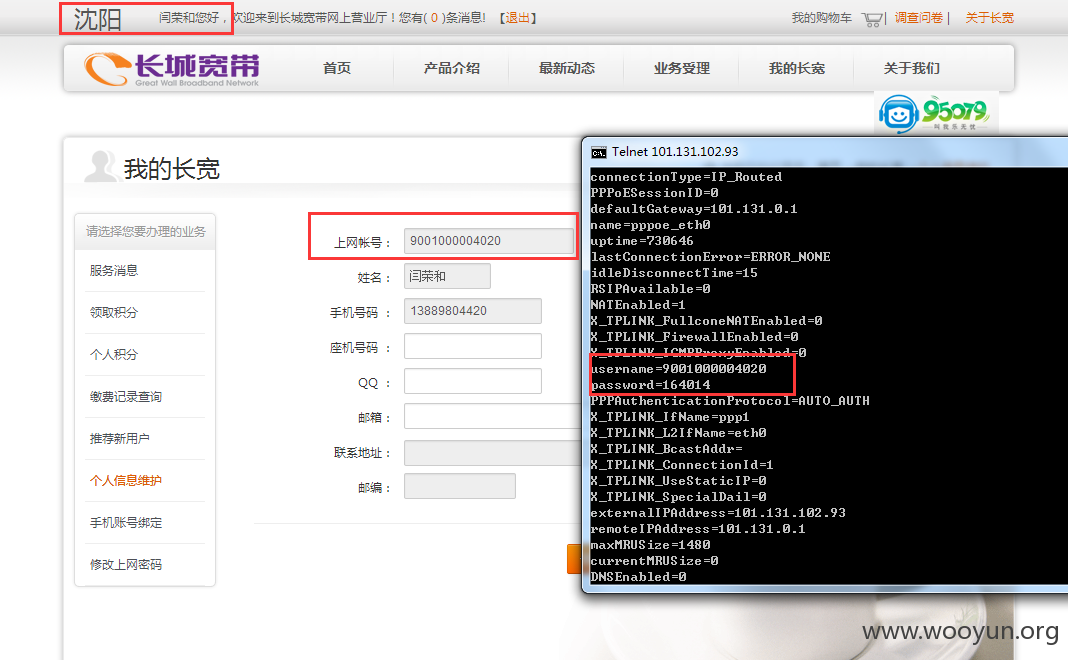The image size is (1068, 660).
Task: Click the DNSEnabled=0 line in Telnet
Action: click(x=638, y=577)
